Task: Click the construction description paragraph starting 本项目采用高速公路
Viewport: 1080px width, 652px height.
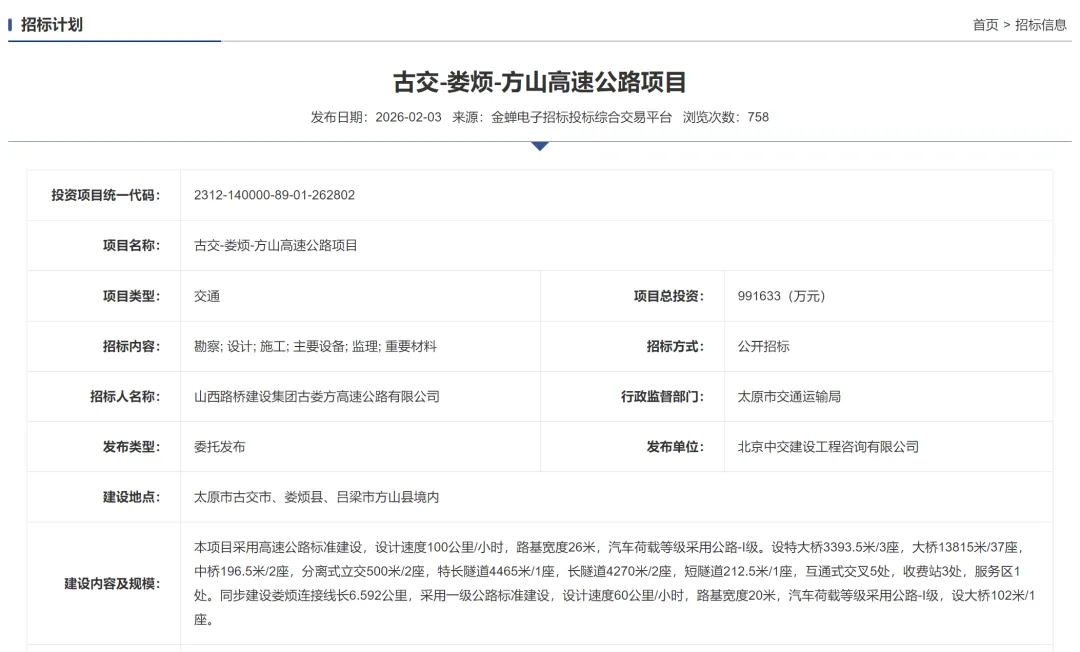Action: pyautogui.click(x=614, y=584)
